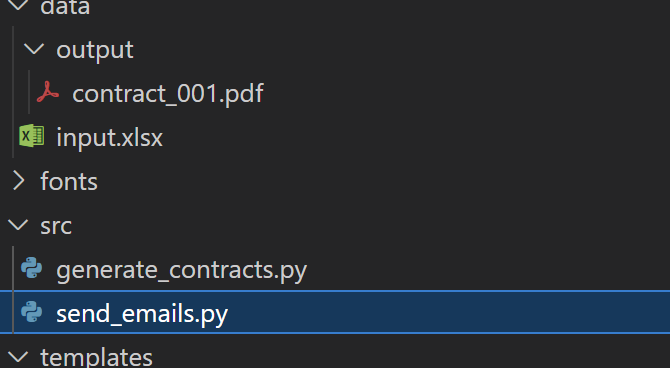Collapse the templates folder chevron
Image resolution: width=670 pixels, height=368 pixels.
coord(18,356)
